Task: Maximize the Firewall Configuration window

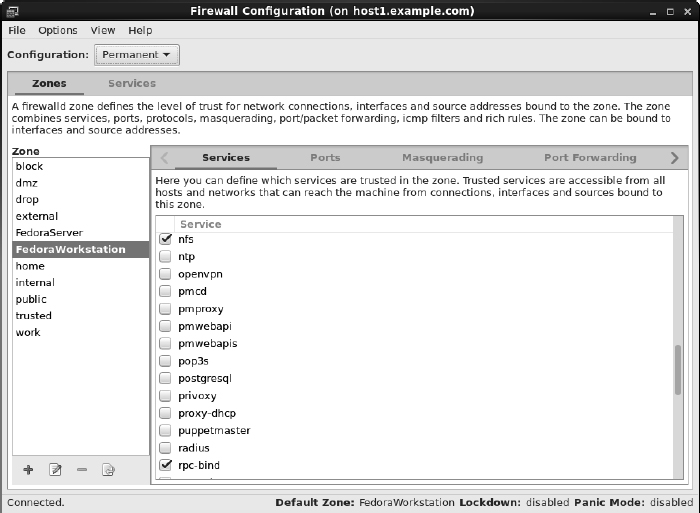Action: 670,12
